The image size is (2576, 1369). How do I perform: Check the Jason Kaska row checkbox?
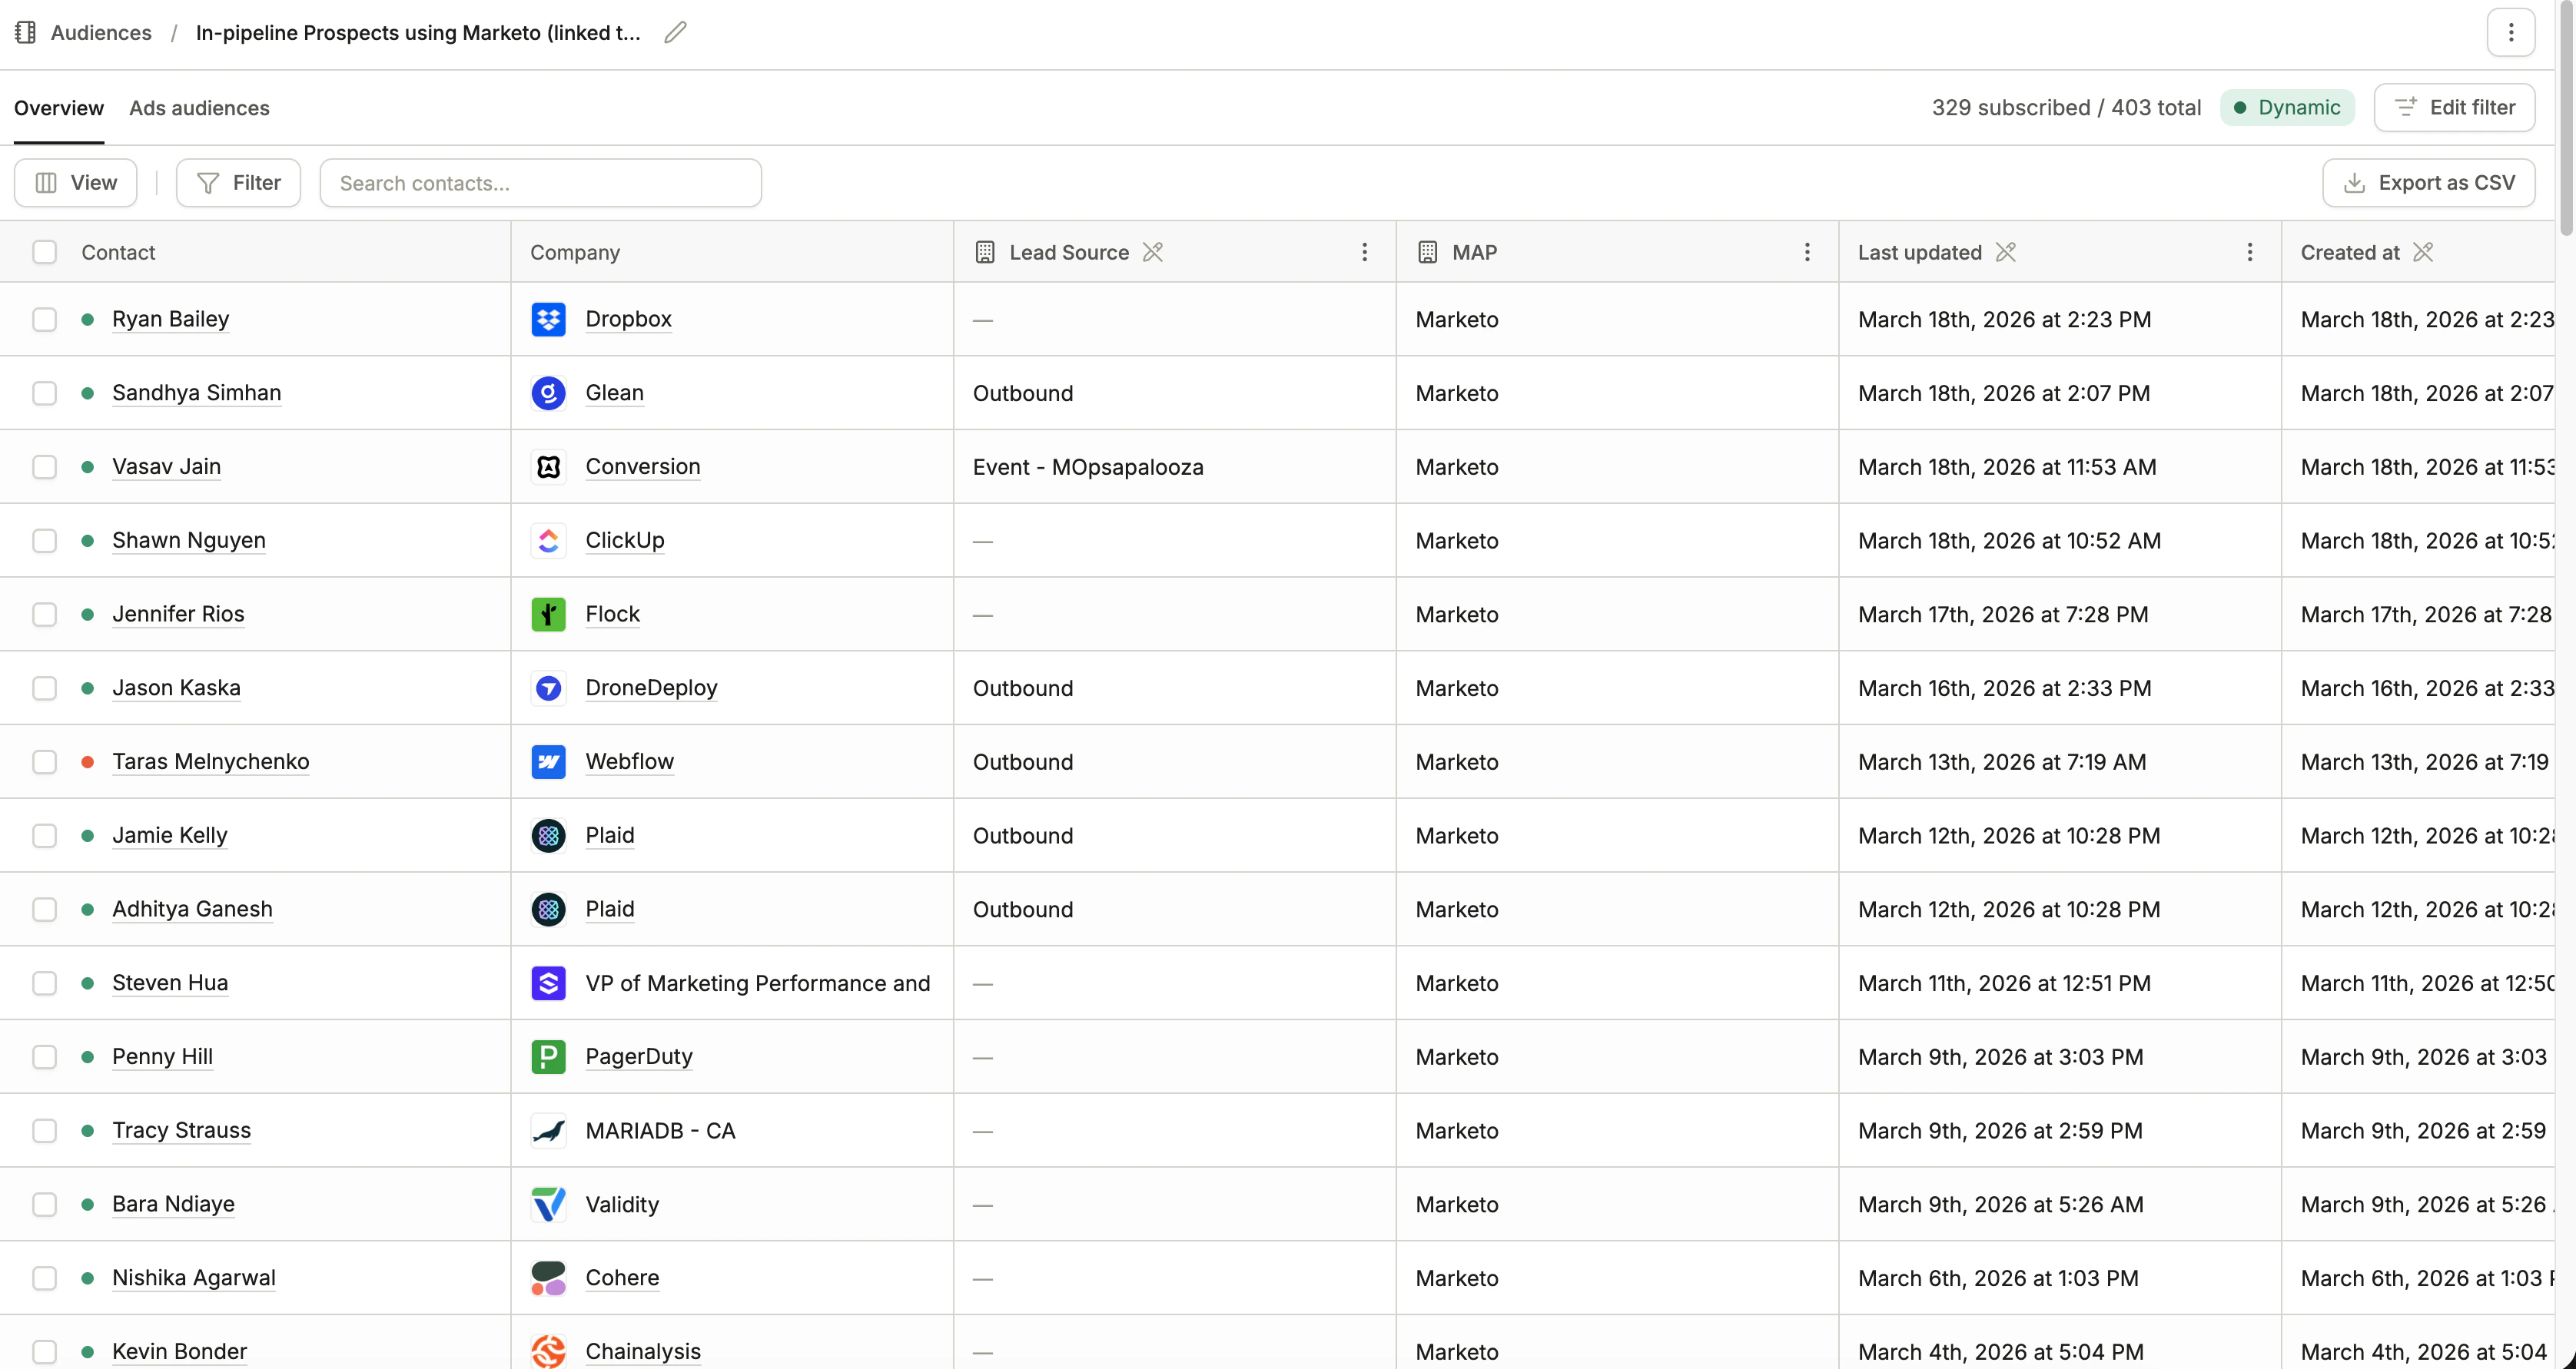[45, 688]
